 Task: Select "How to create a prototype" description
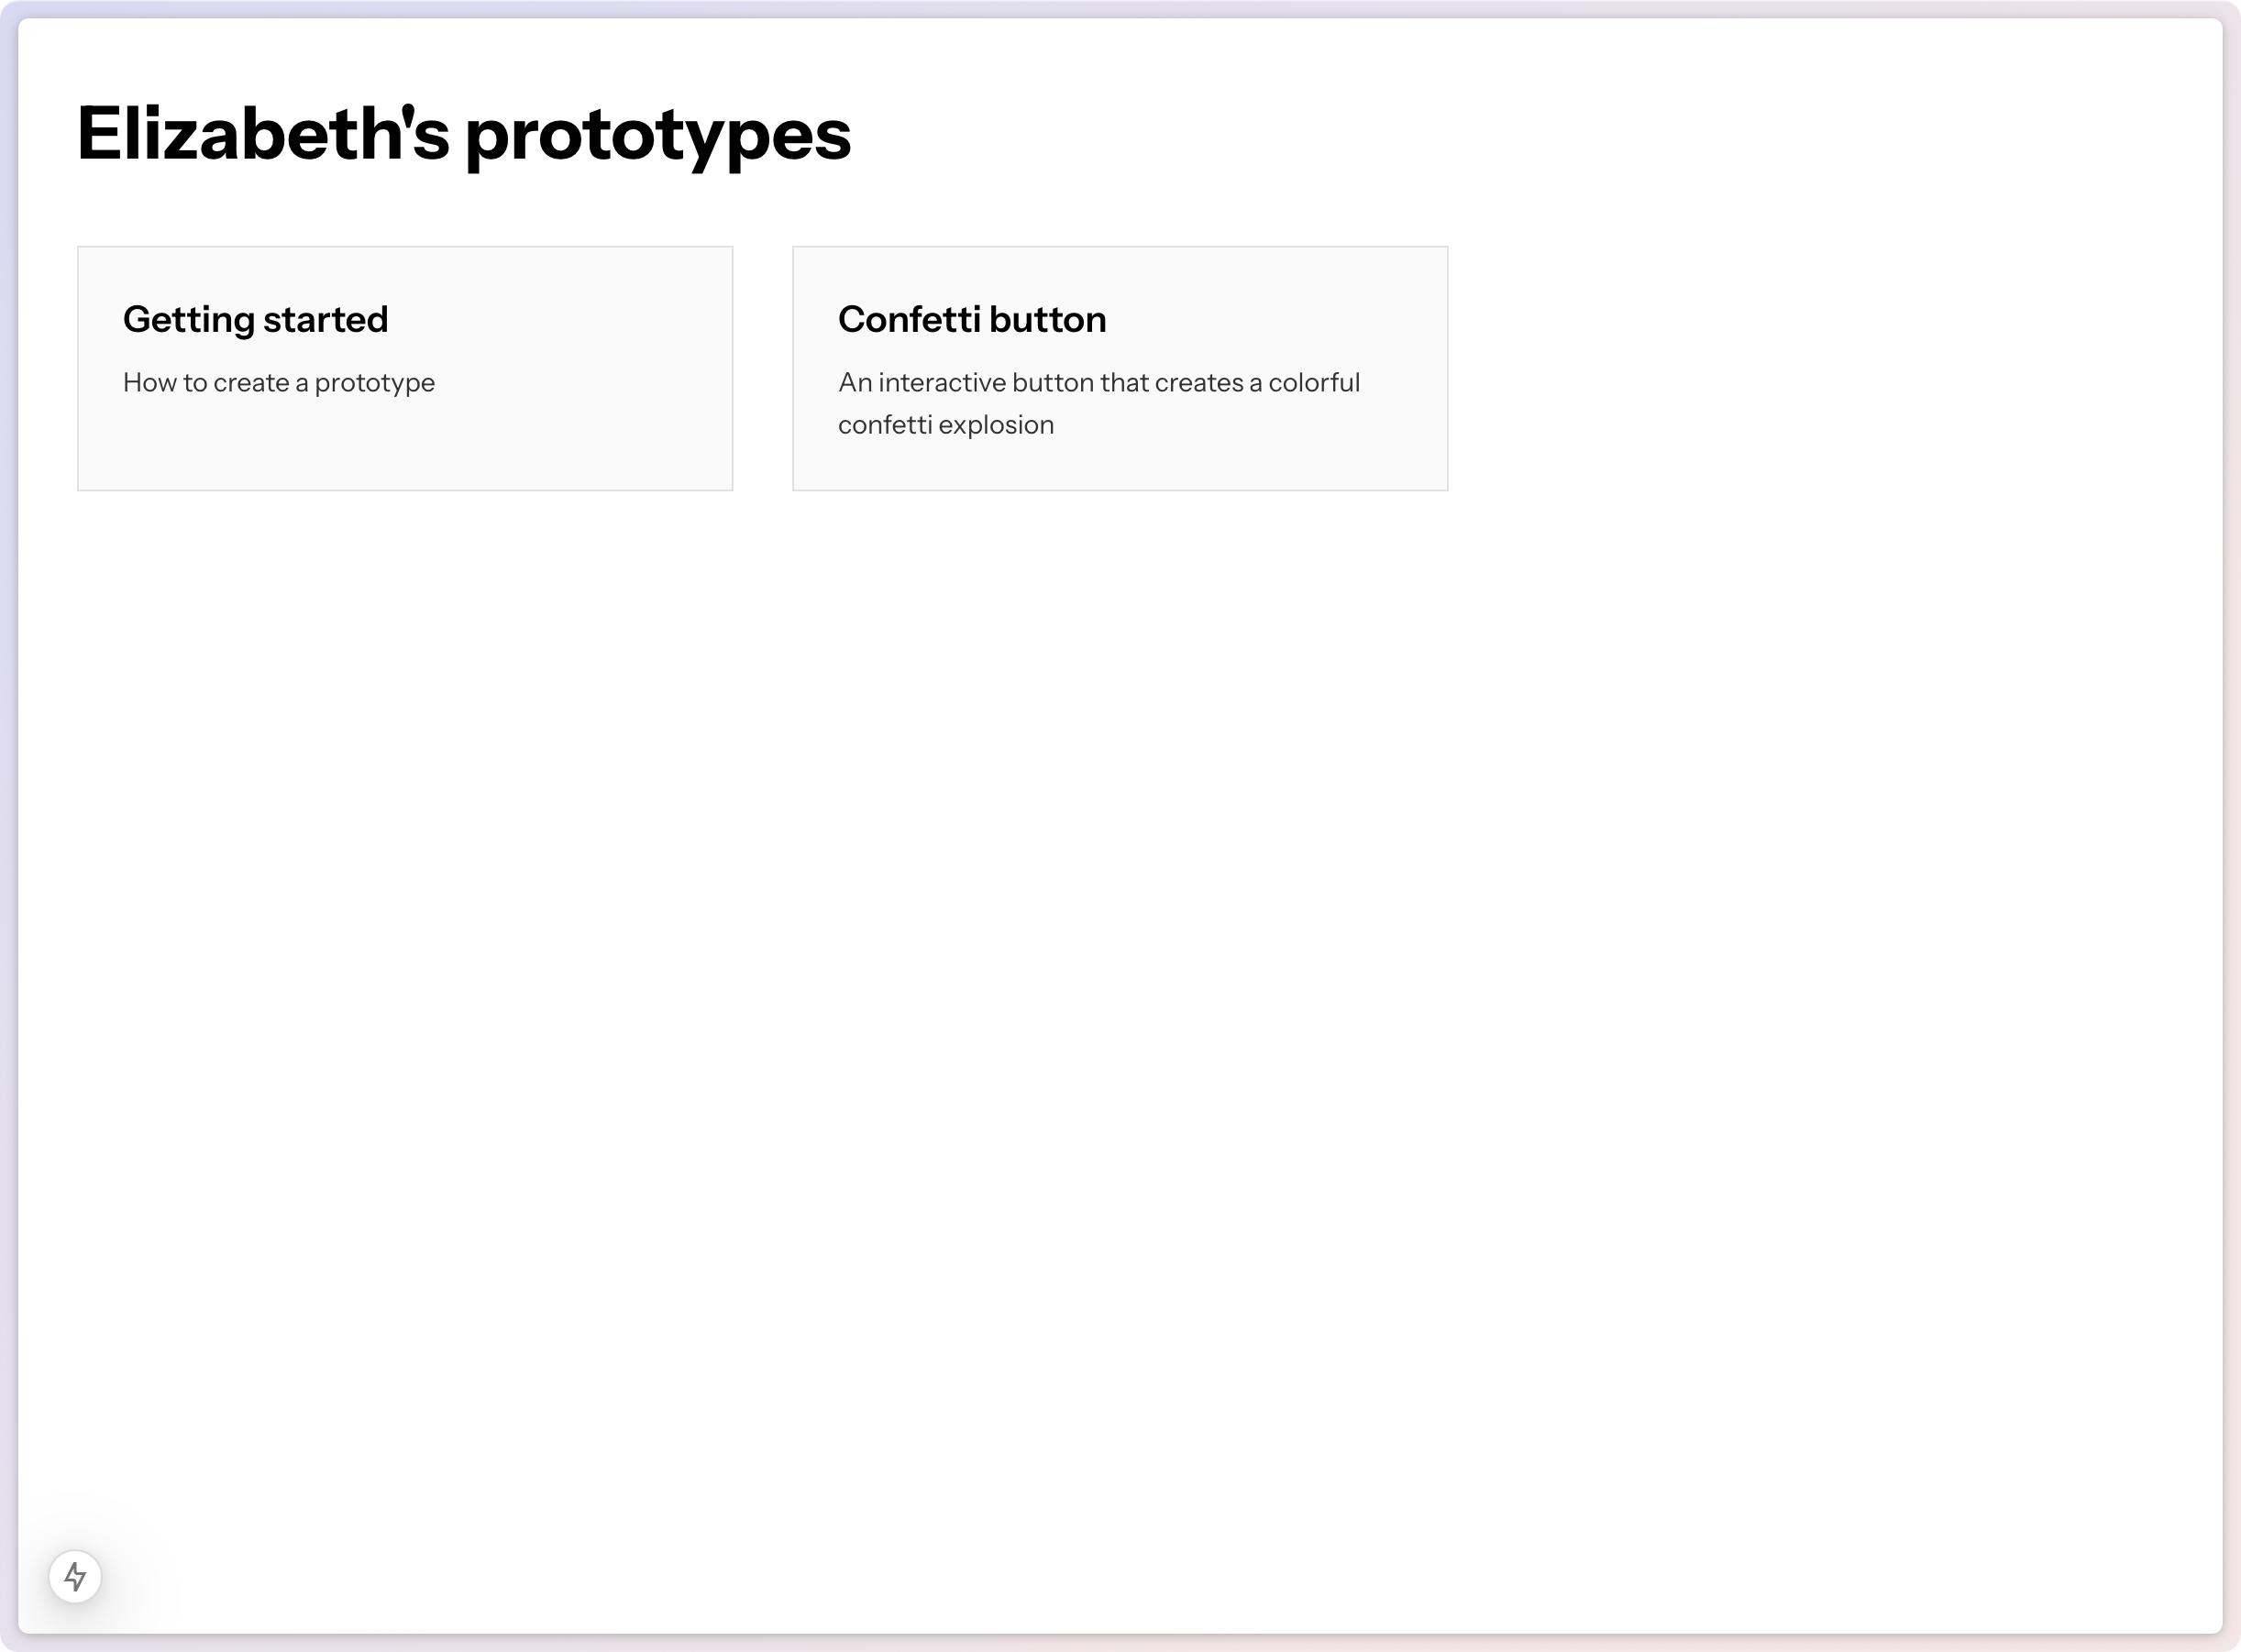279,383
